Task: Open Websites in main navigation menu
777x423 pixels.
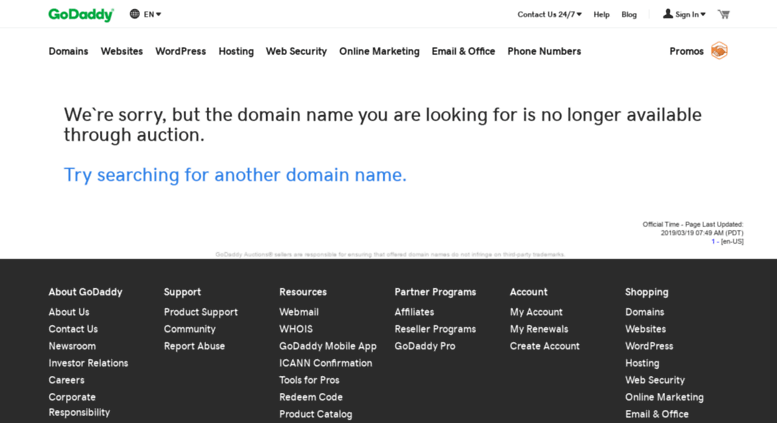Action: (x=121, y=51)
